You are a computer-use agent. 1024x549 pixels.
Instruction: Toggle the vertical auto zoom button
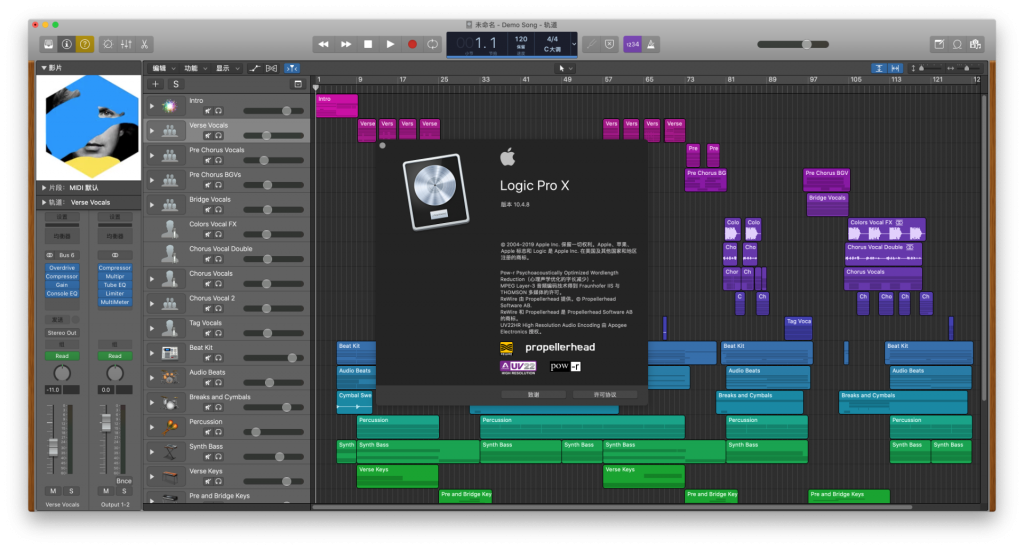point(879,68)
